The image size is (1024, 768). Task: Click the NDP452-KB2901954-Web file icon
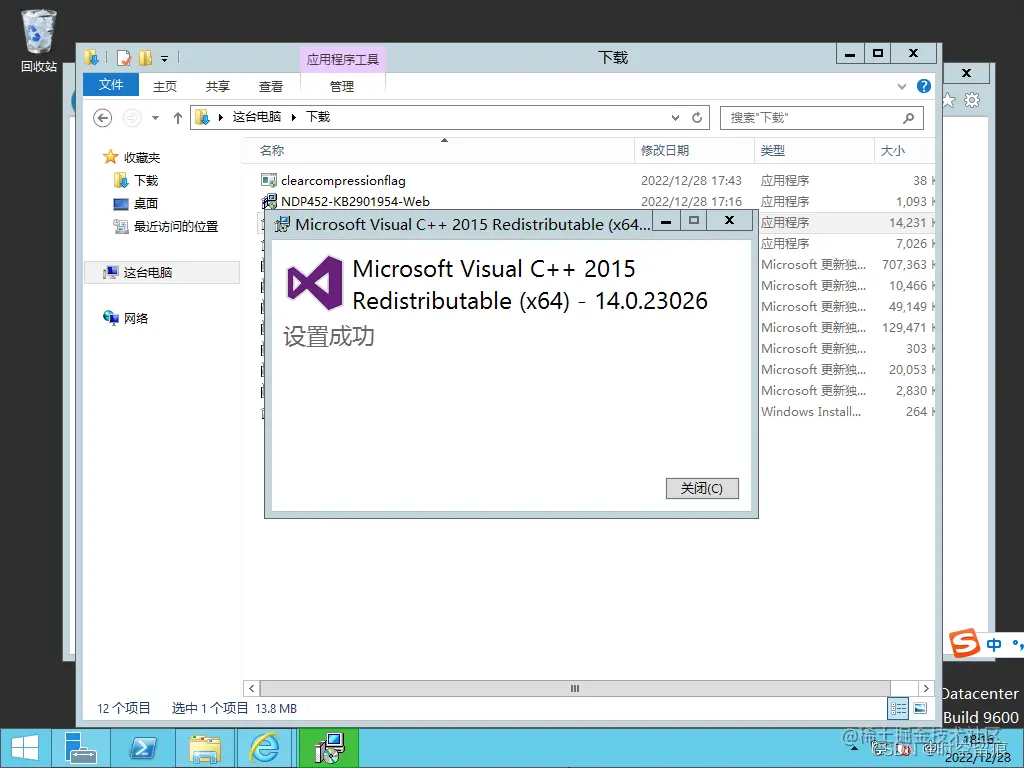point(268,201)
